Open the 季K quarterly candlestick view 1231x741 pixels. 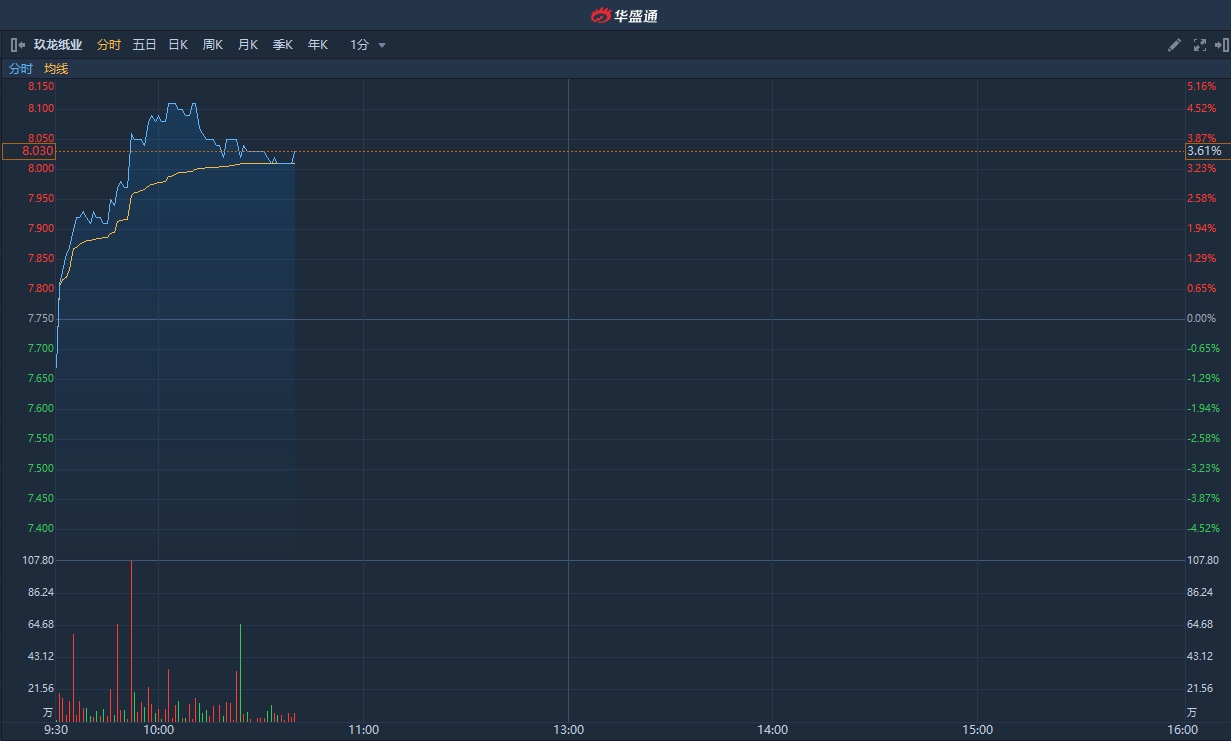pyautogui.click(x=282, y=45)
